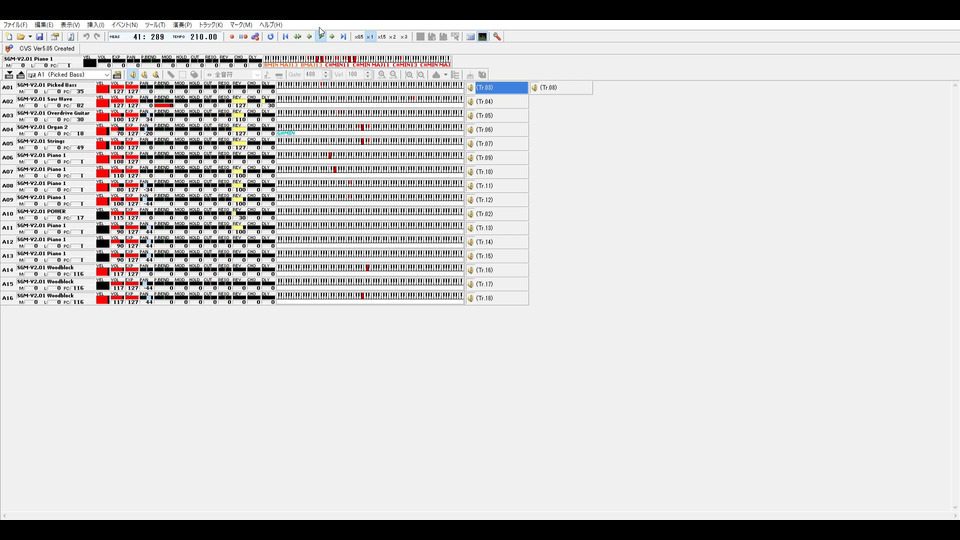Click the measure position 41: 289
This screenshot has height=540, width=960.
pyautogui.click(x=149, y=37)
